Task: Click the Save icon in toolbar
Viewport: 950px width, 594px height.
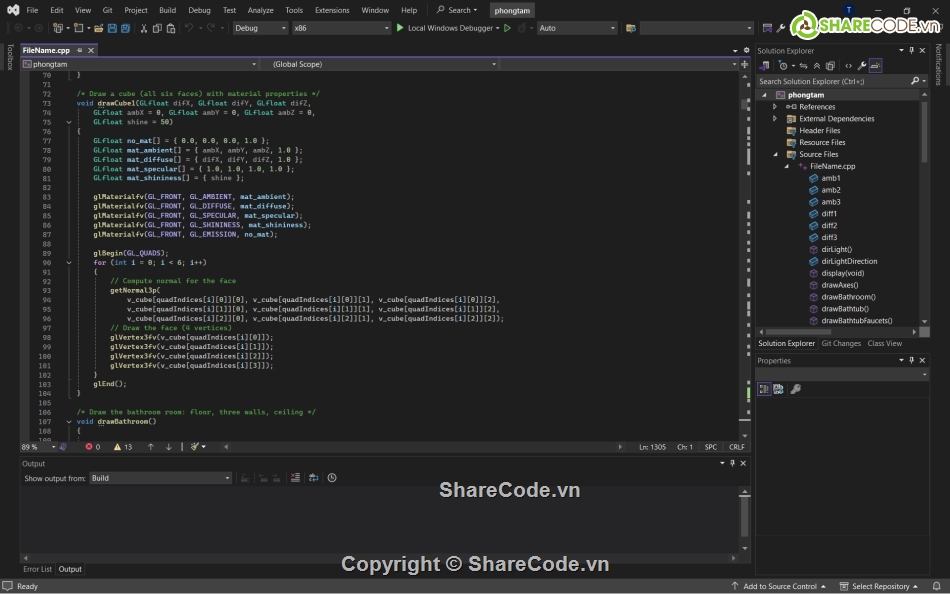Action: pyautogui.click(x=112, y=28)
